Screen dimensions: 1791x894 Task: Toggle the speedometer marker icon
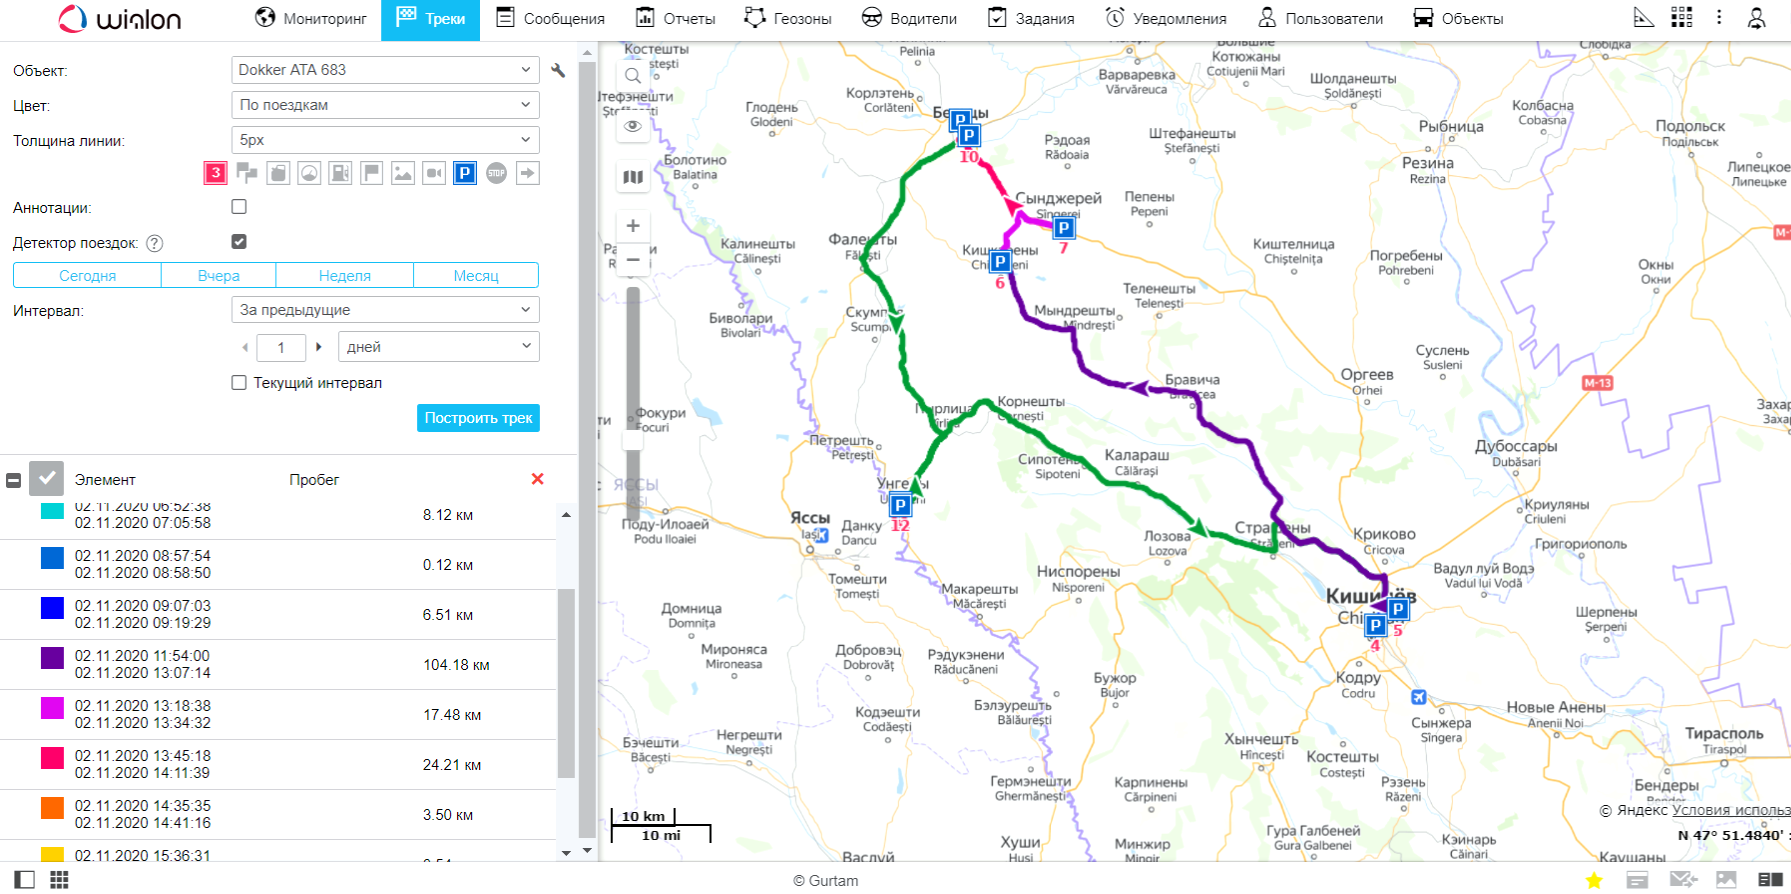(309, 173)
